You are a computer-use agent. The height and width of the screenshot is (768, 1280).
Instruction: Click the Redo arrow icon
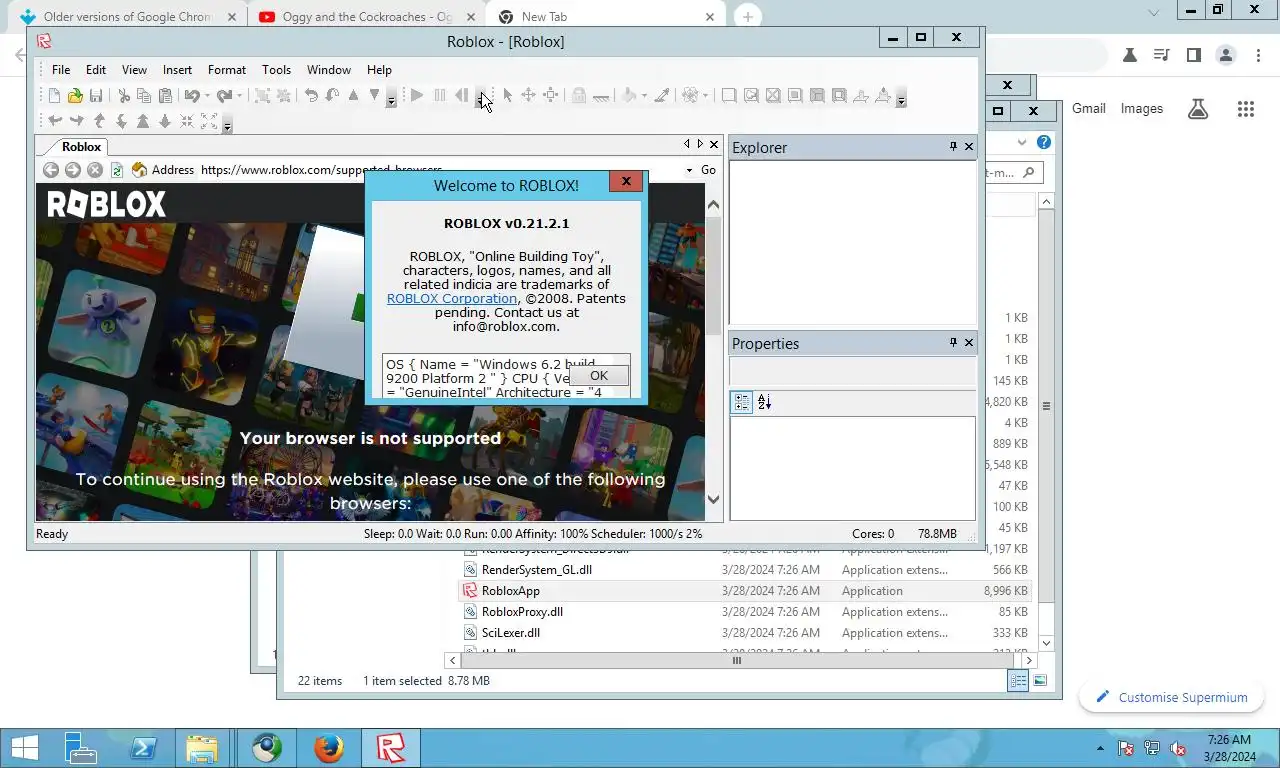tap(224, 96)
